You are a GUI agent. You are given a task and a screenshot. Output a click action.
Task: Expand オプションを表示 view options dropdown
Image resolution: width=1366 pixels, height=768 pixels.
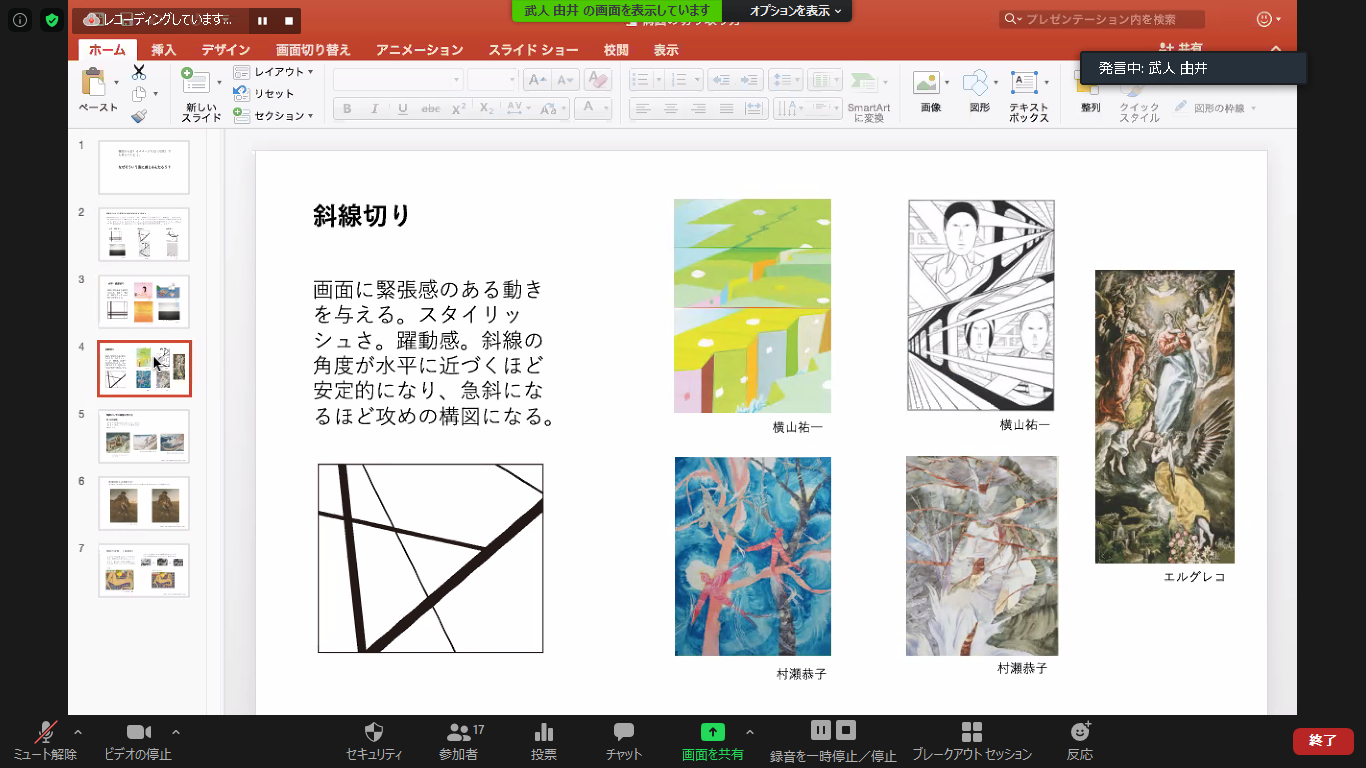tap(796, 10)
